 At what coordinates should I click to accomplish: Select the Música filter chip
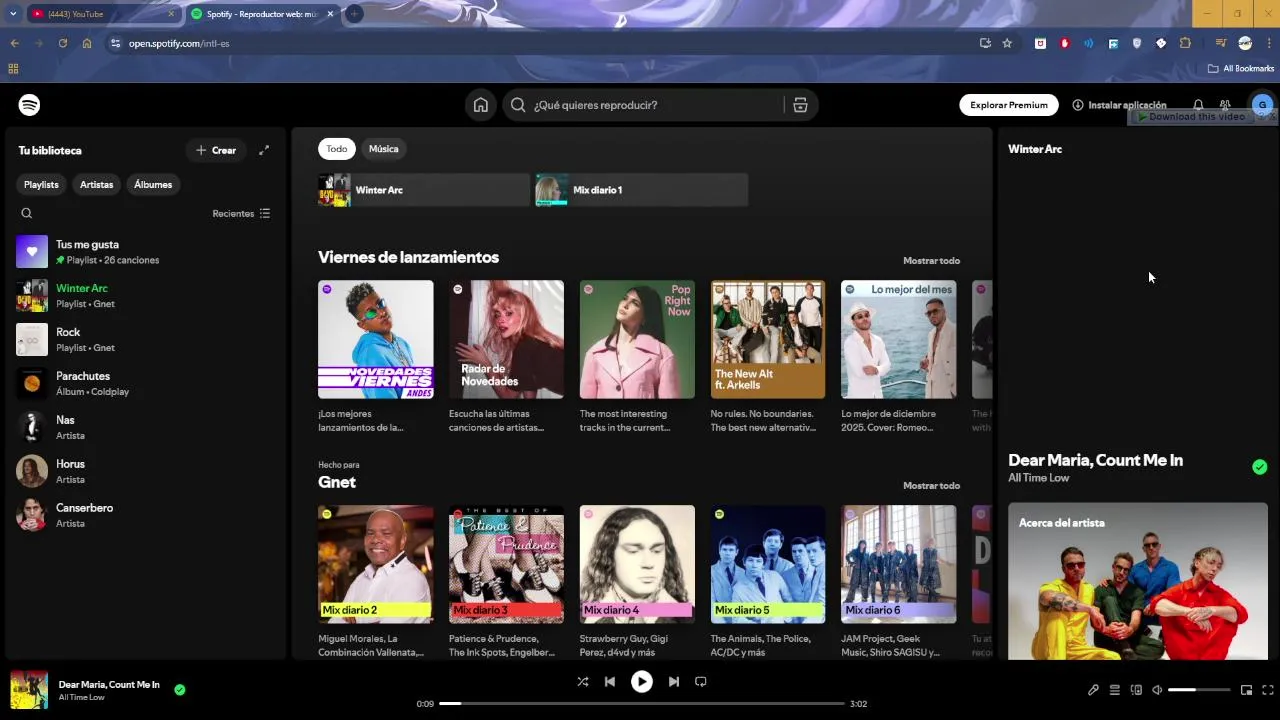[384, 149]
